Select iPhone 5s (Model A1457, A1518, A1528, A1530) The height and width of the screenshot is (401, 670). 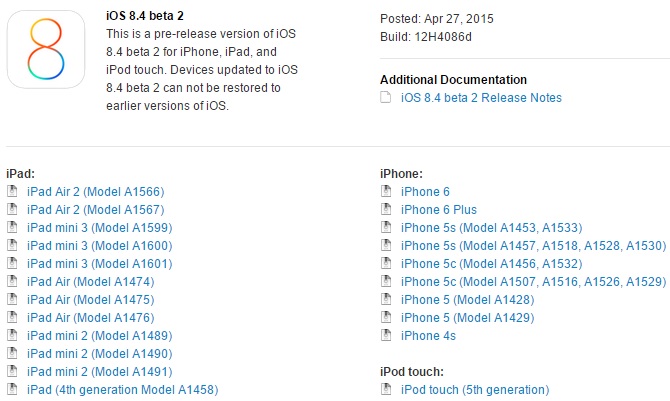(x=534, y=246)
